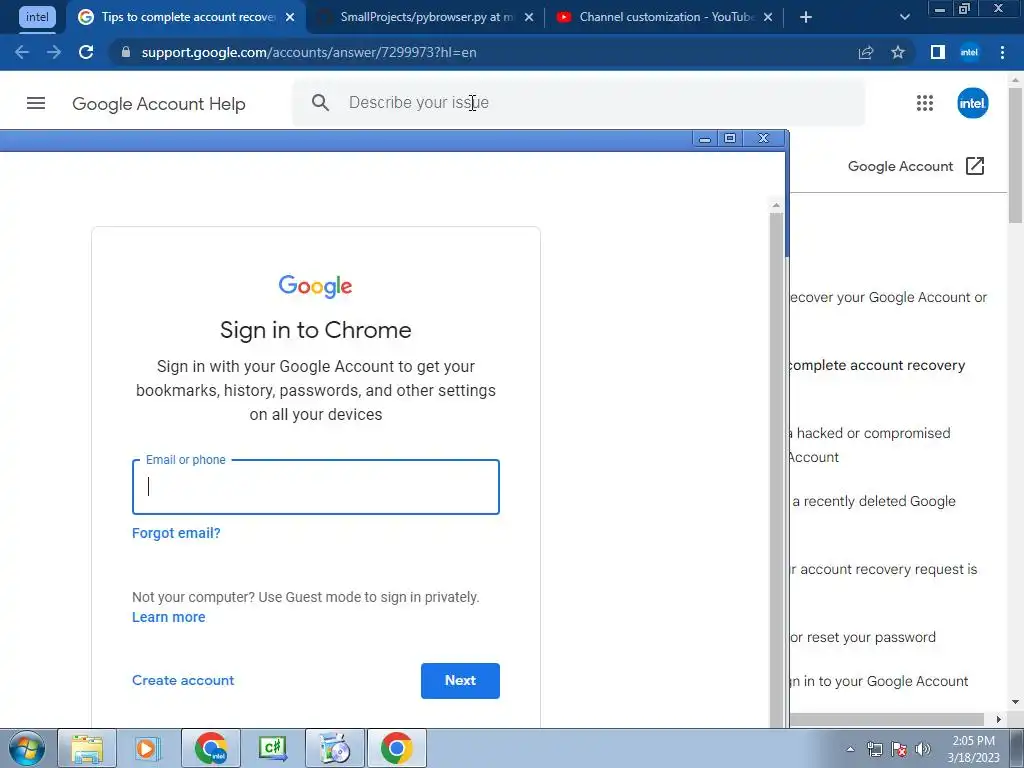This screenshot has width=1024, height=768.
Task: Open a new tab with the plus button
Action: (x=806, y=17)
